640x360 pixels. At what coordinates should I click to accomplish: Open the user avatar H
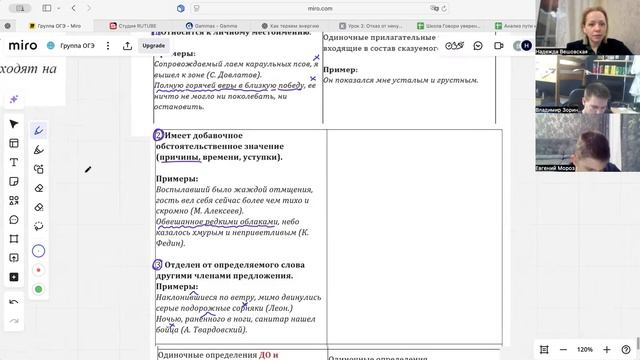(527, 46)
